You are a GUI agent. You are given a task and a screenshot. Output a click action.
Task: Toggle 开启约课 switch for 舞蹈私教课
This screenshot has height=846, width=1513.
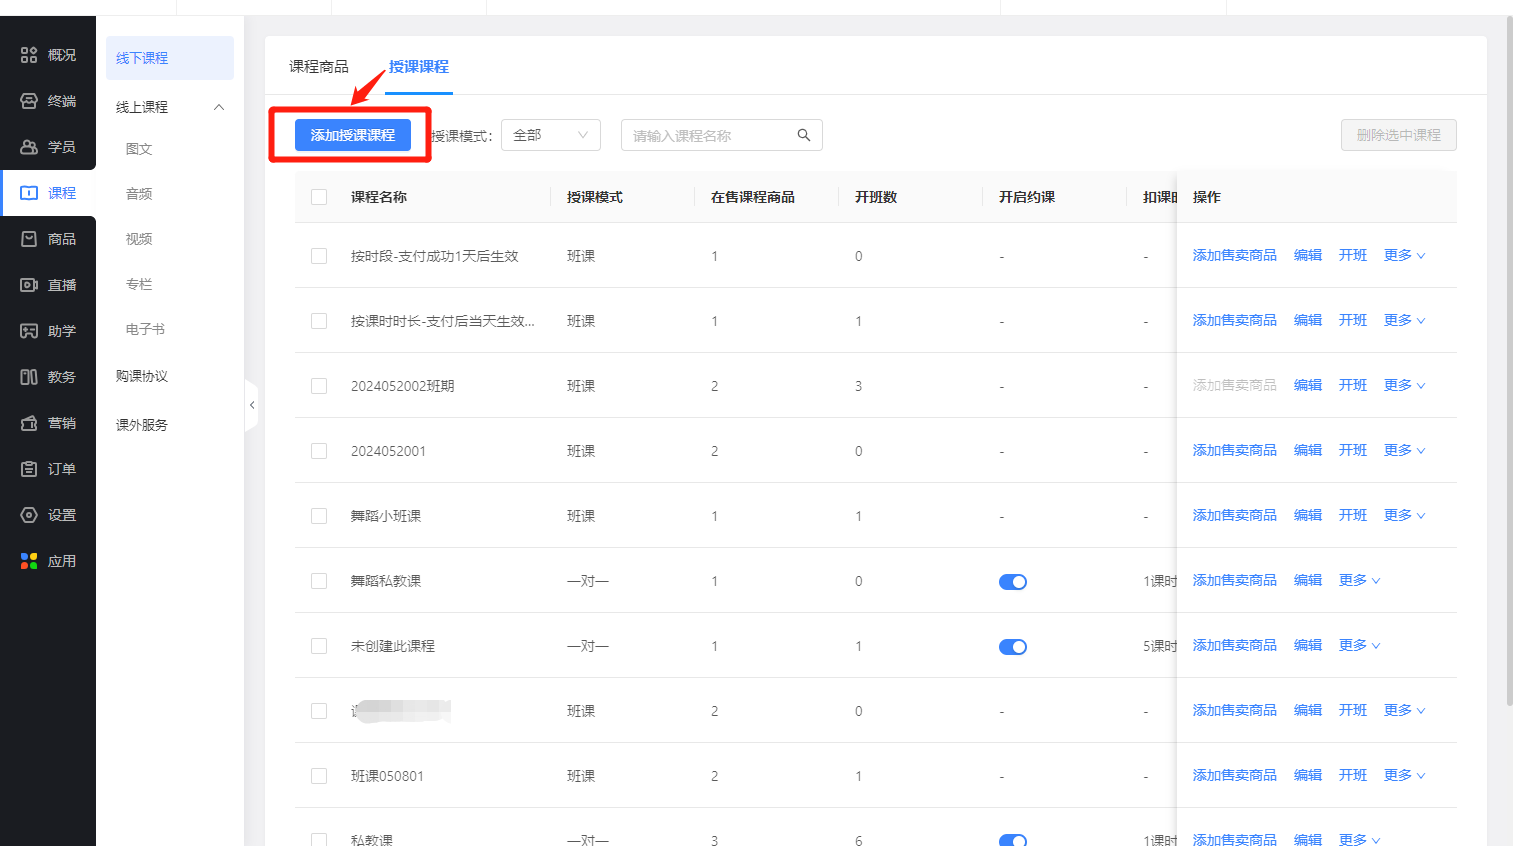1013,582
